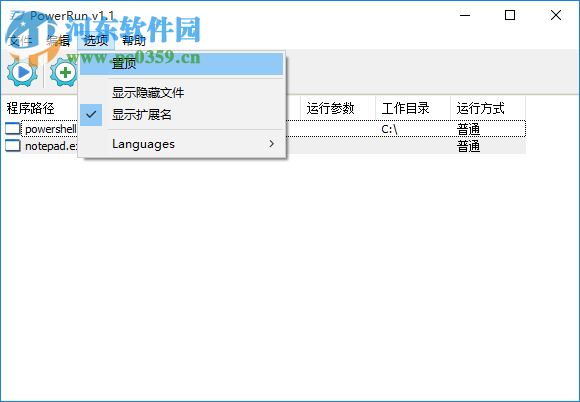The width and height of the screenshot is (580, 402).
Task: Close the PowerRun window
Action: click(x=556, y=15)
